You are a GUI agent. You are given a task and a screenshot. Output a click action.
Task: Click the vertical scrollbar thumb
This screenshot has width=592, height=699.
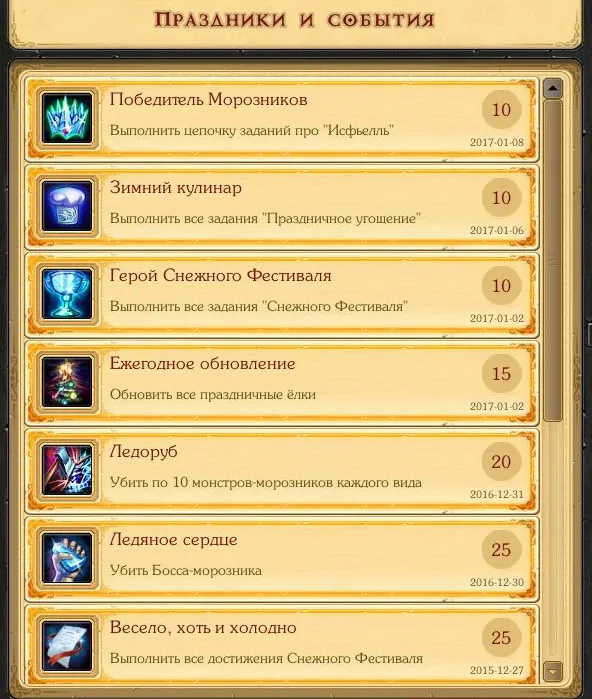pos(553,260)
